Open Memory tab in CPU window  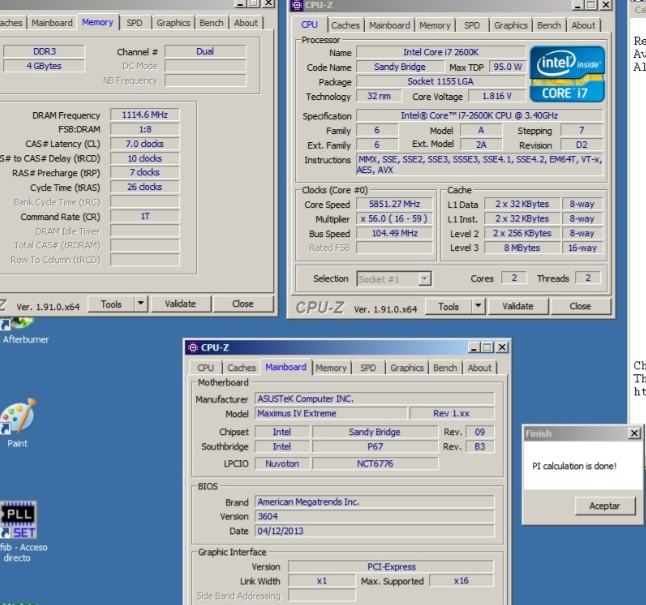[x=435, y=26]
